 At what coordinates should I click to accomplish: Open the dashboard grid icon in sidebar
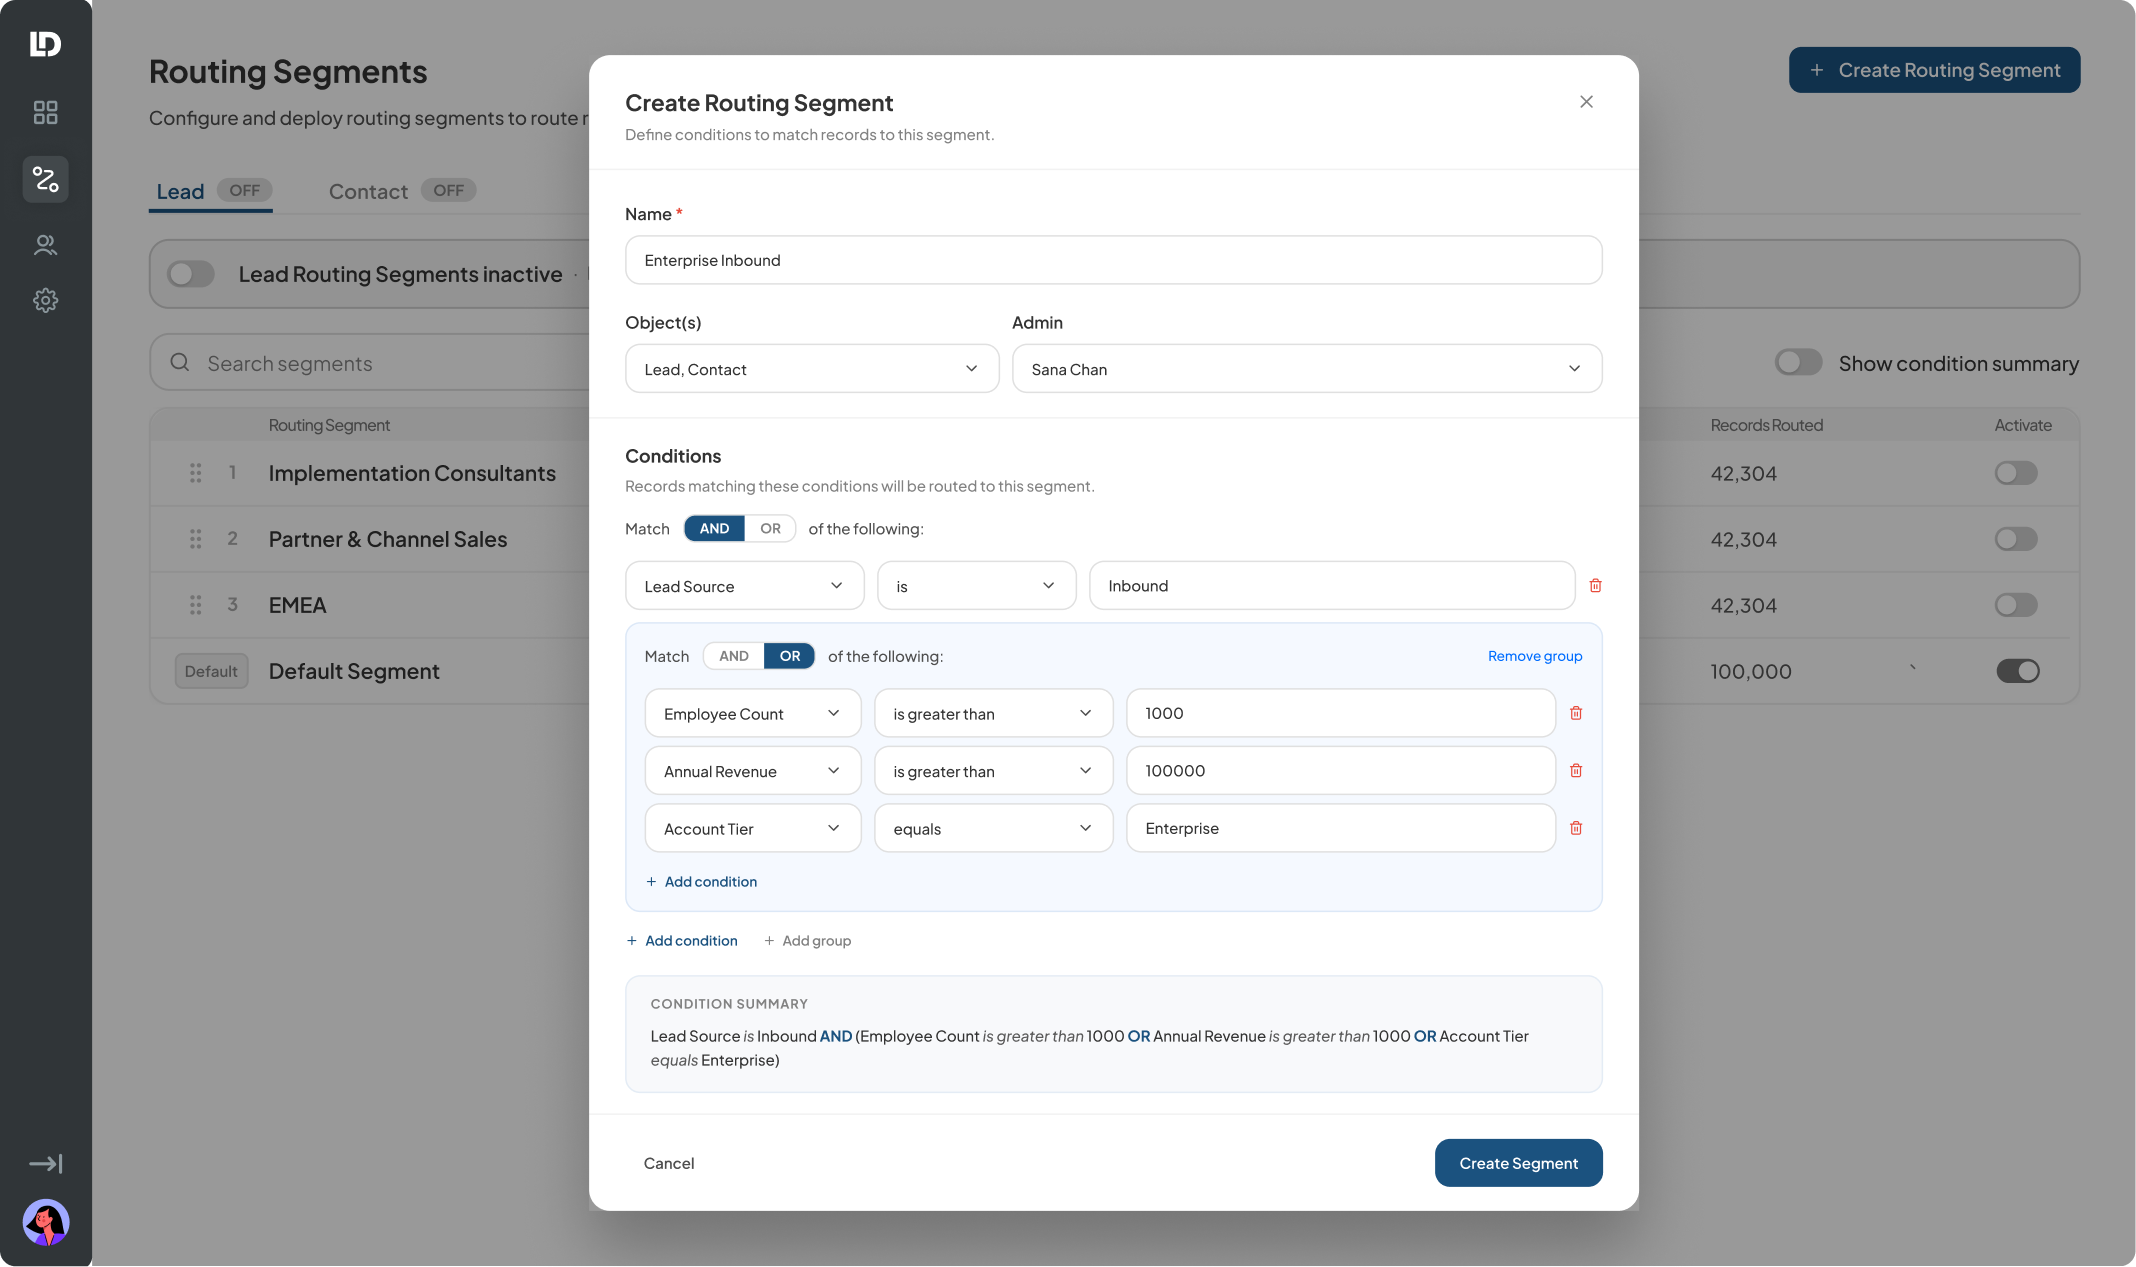click(x=45, y=112)
